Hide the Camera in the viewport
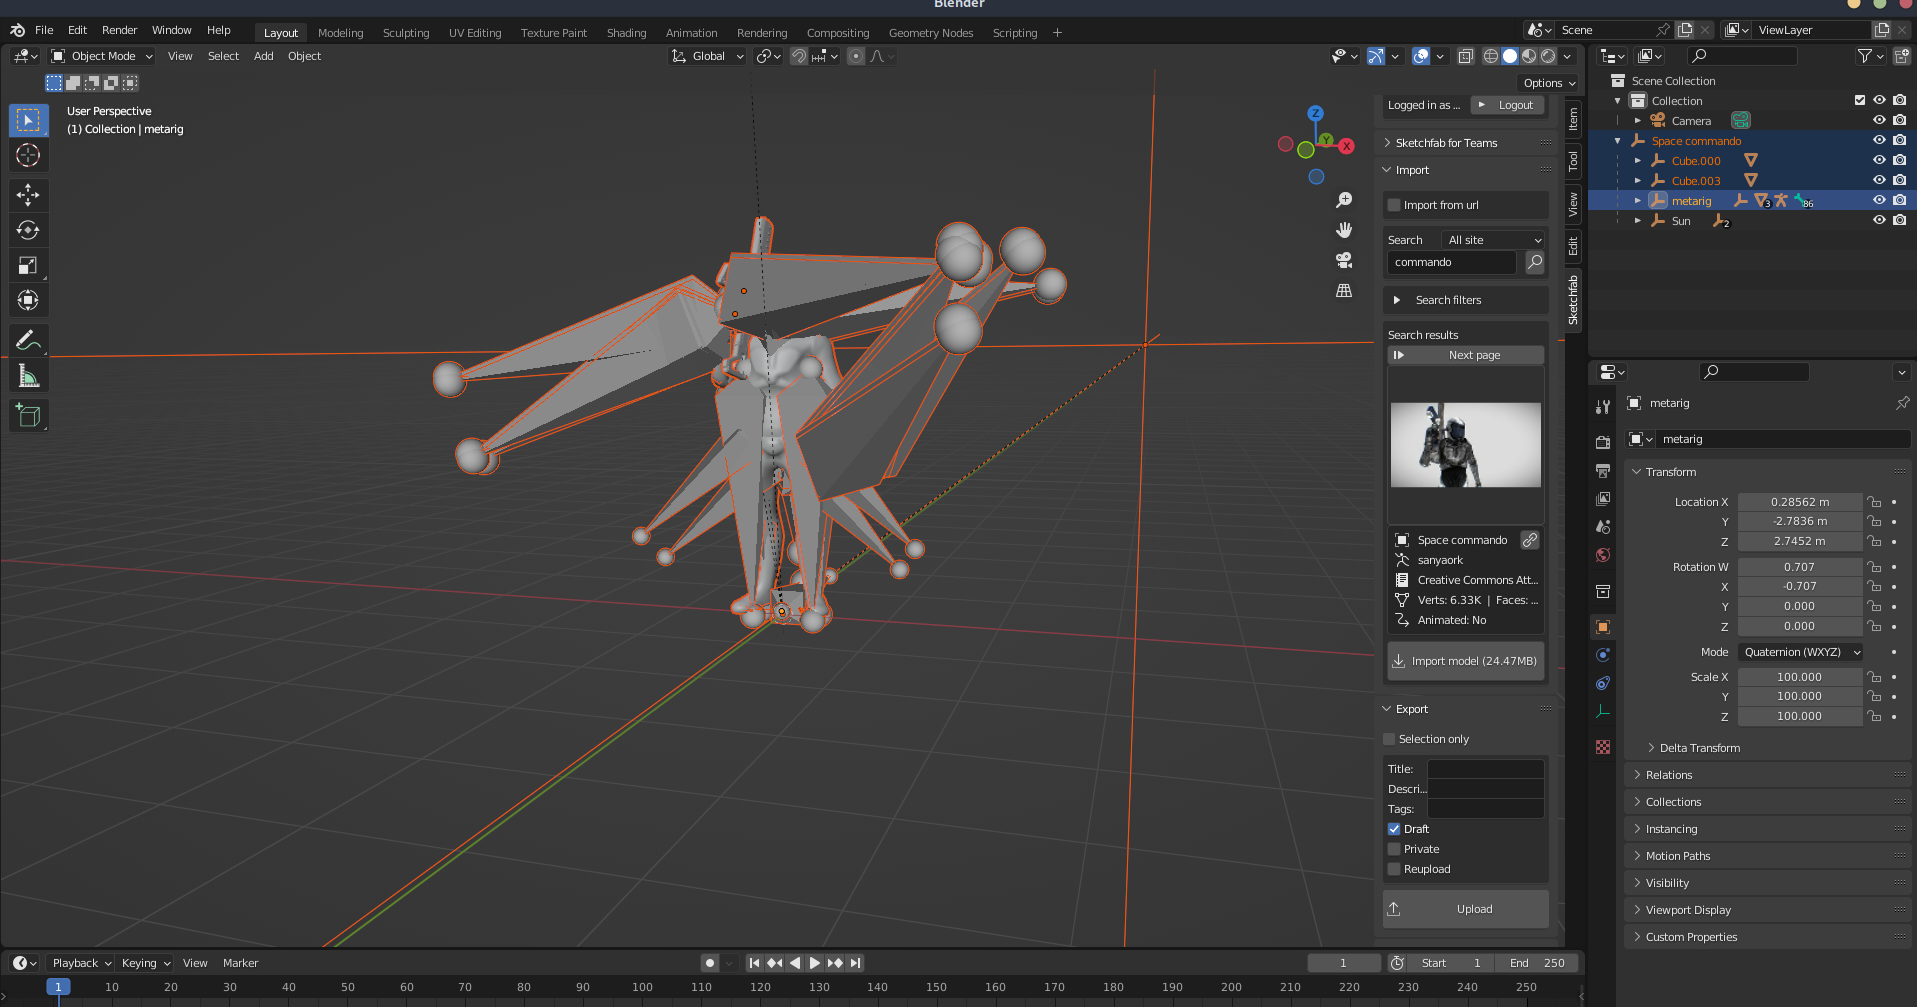 [1879, 120]
